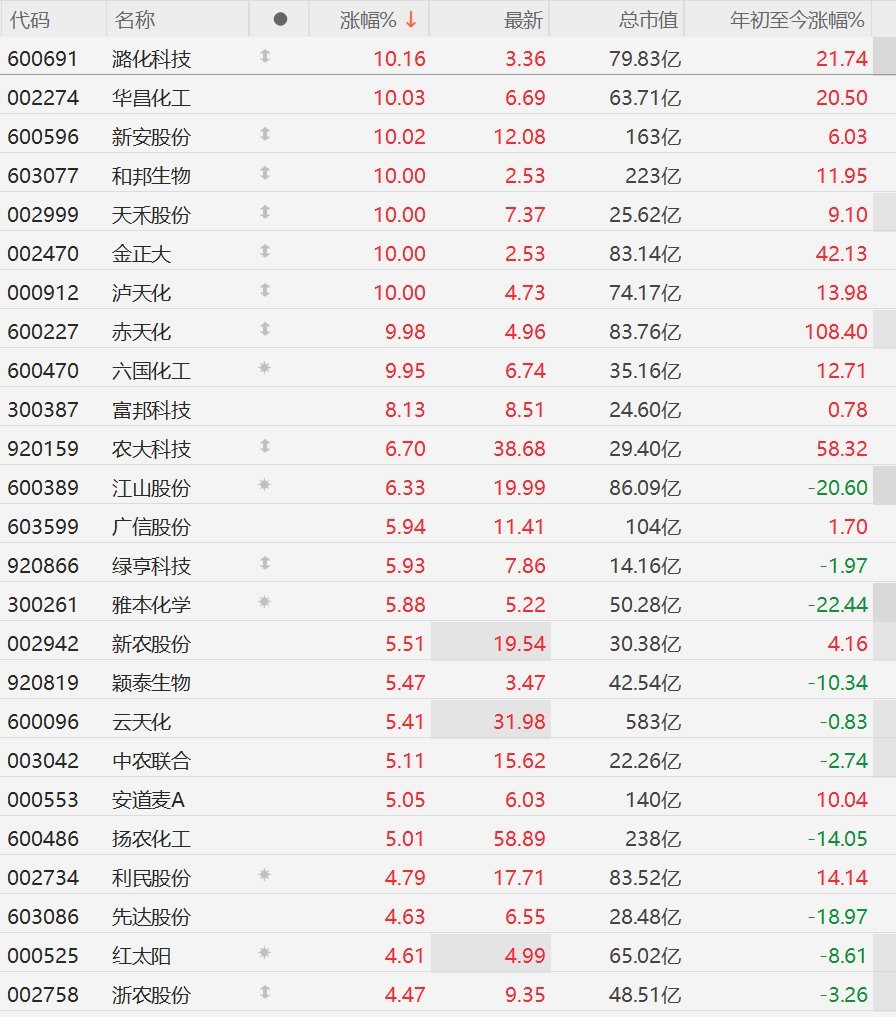Click the burst icon in 雅本化学 row
This screenshot has width=896, height=1017.
264,602
